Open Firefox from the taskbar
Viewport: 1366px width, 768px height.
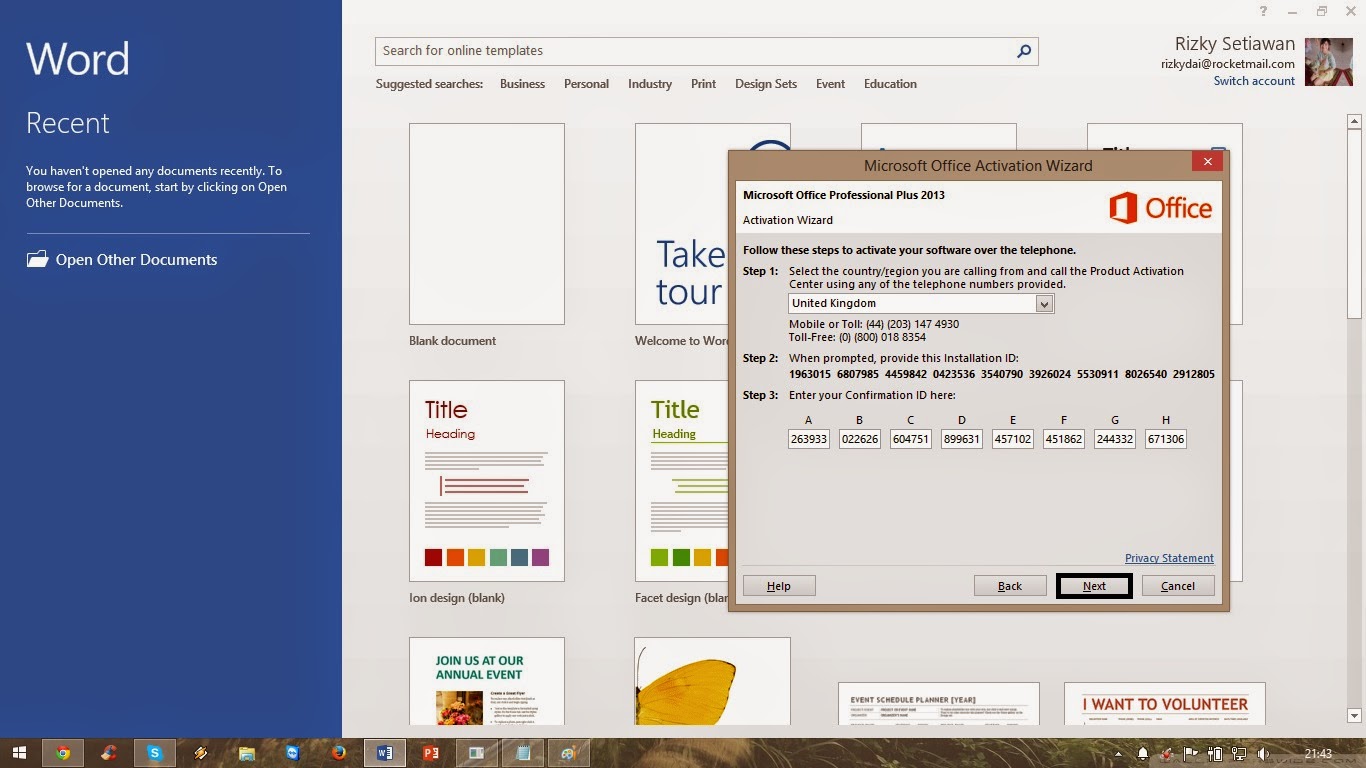(339, 753)
